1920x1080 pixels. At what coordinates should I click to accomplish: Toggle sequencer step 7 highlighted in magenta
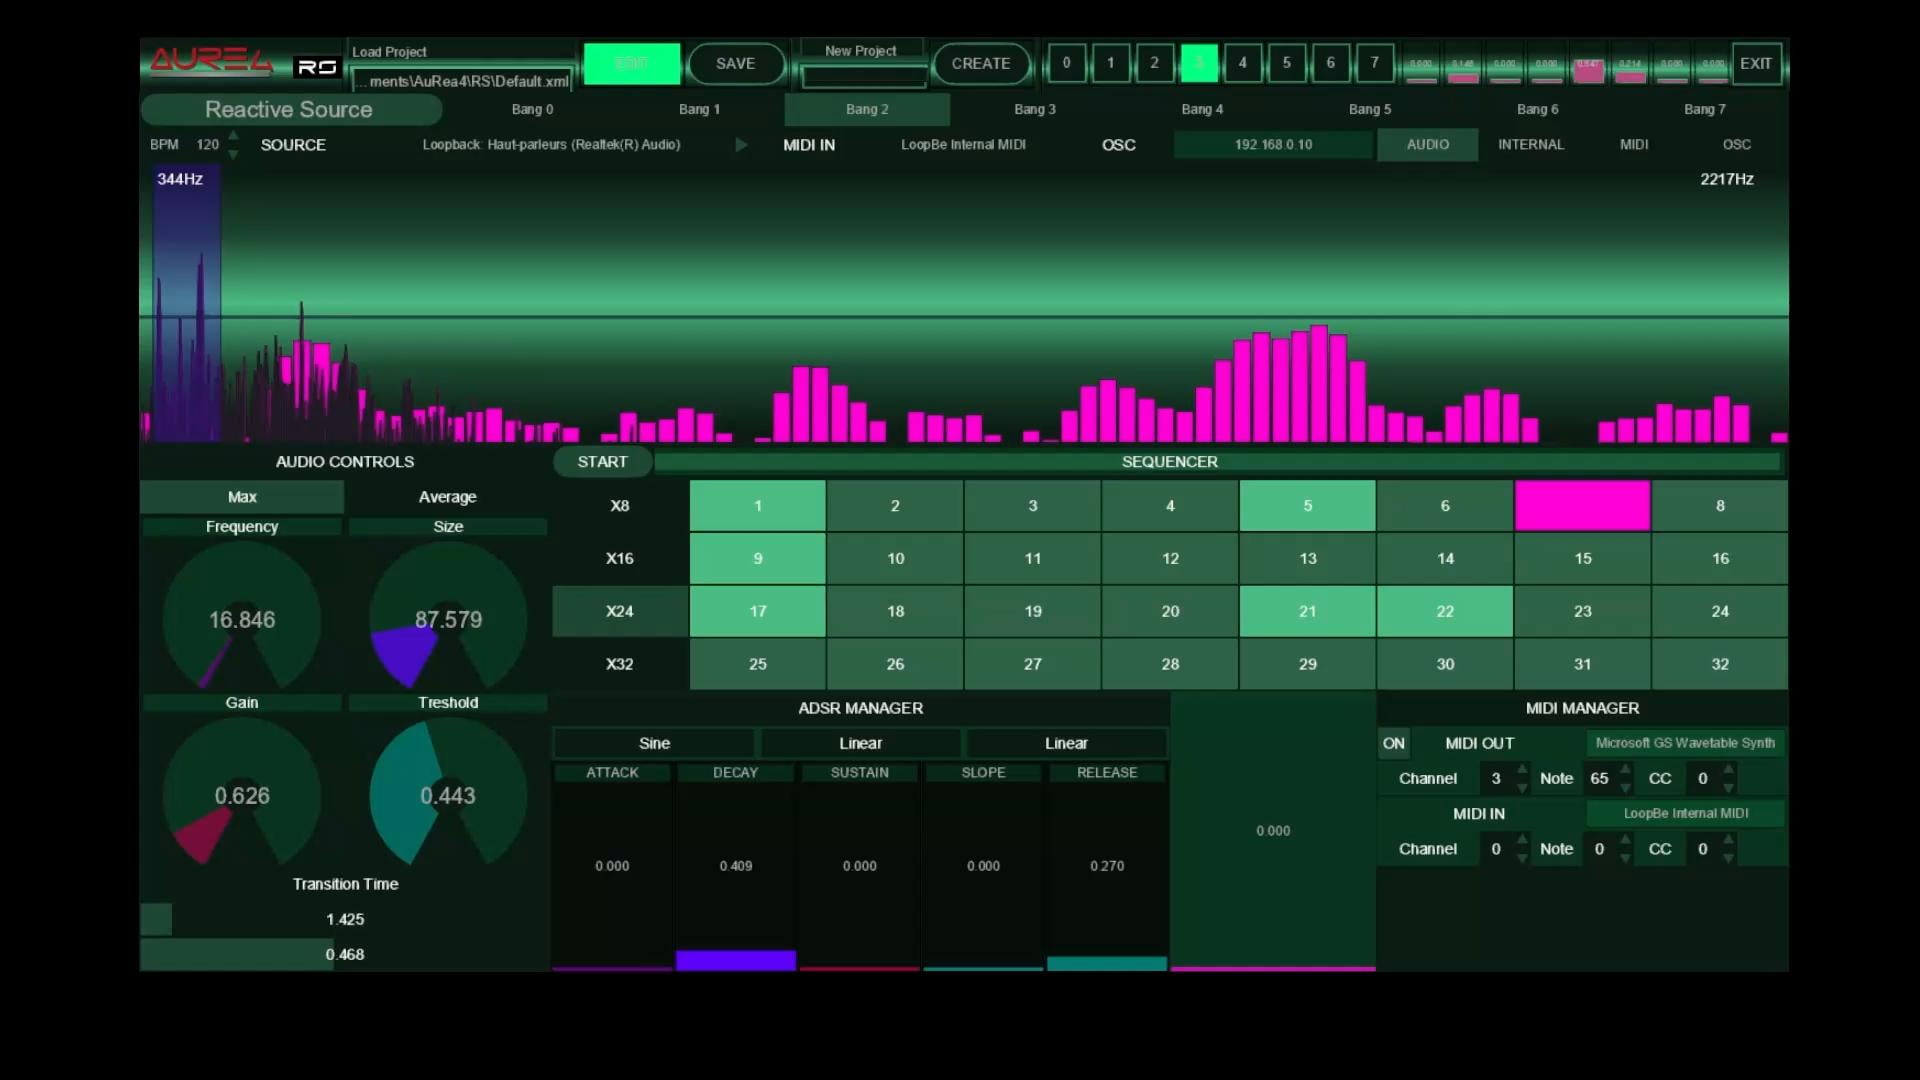1582,506
